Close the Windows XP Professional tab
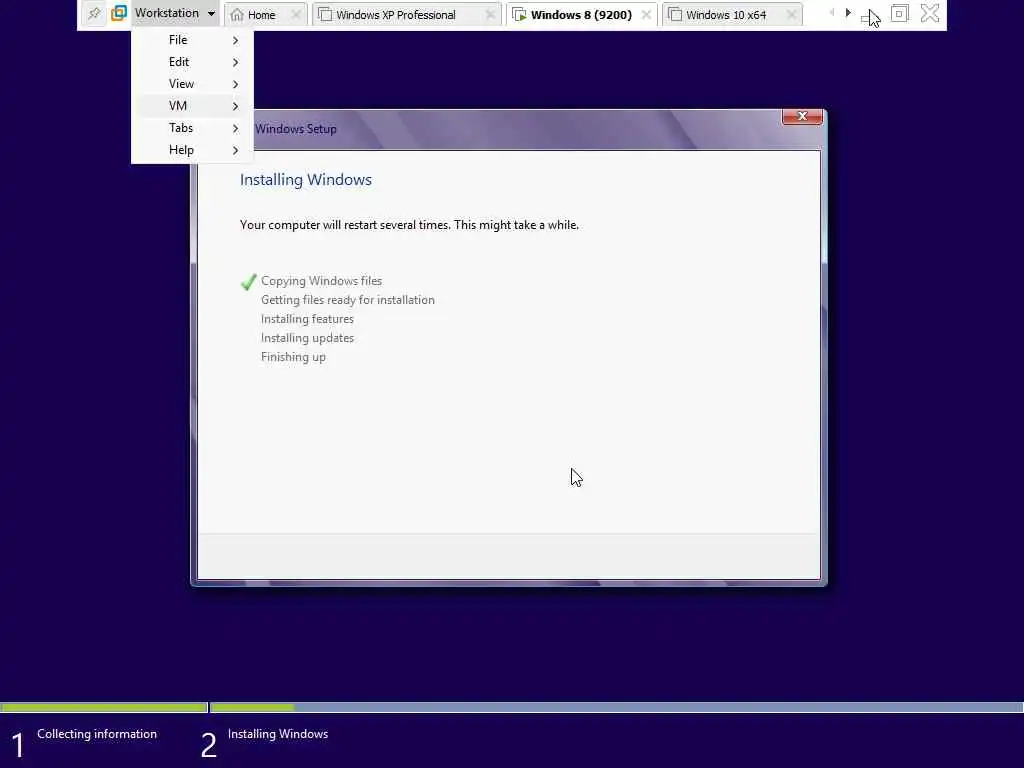 tap(490, 14)
